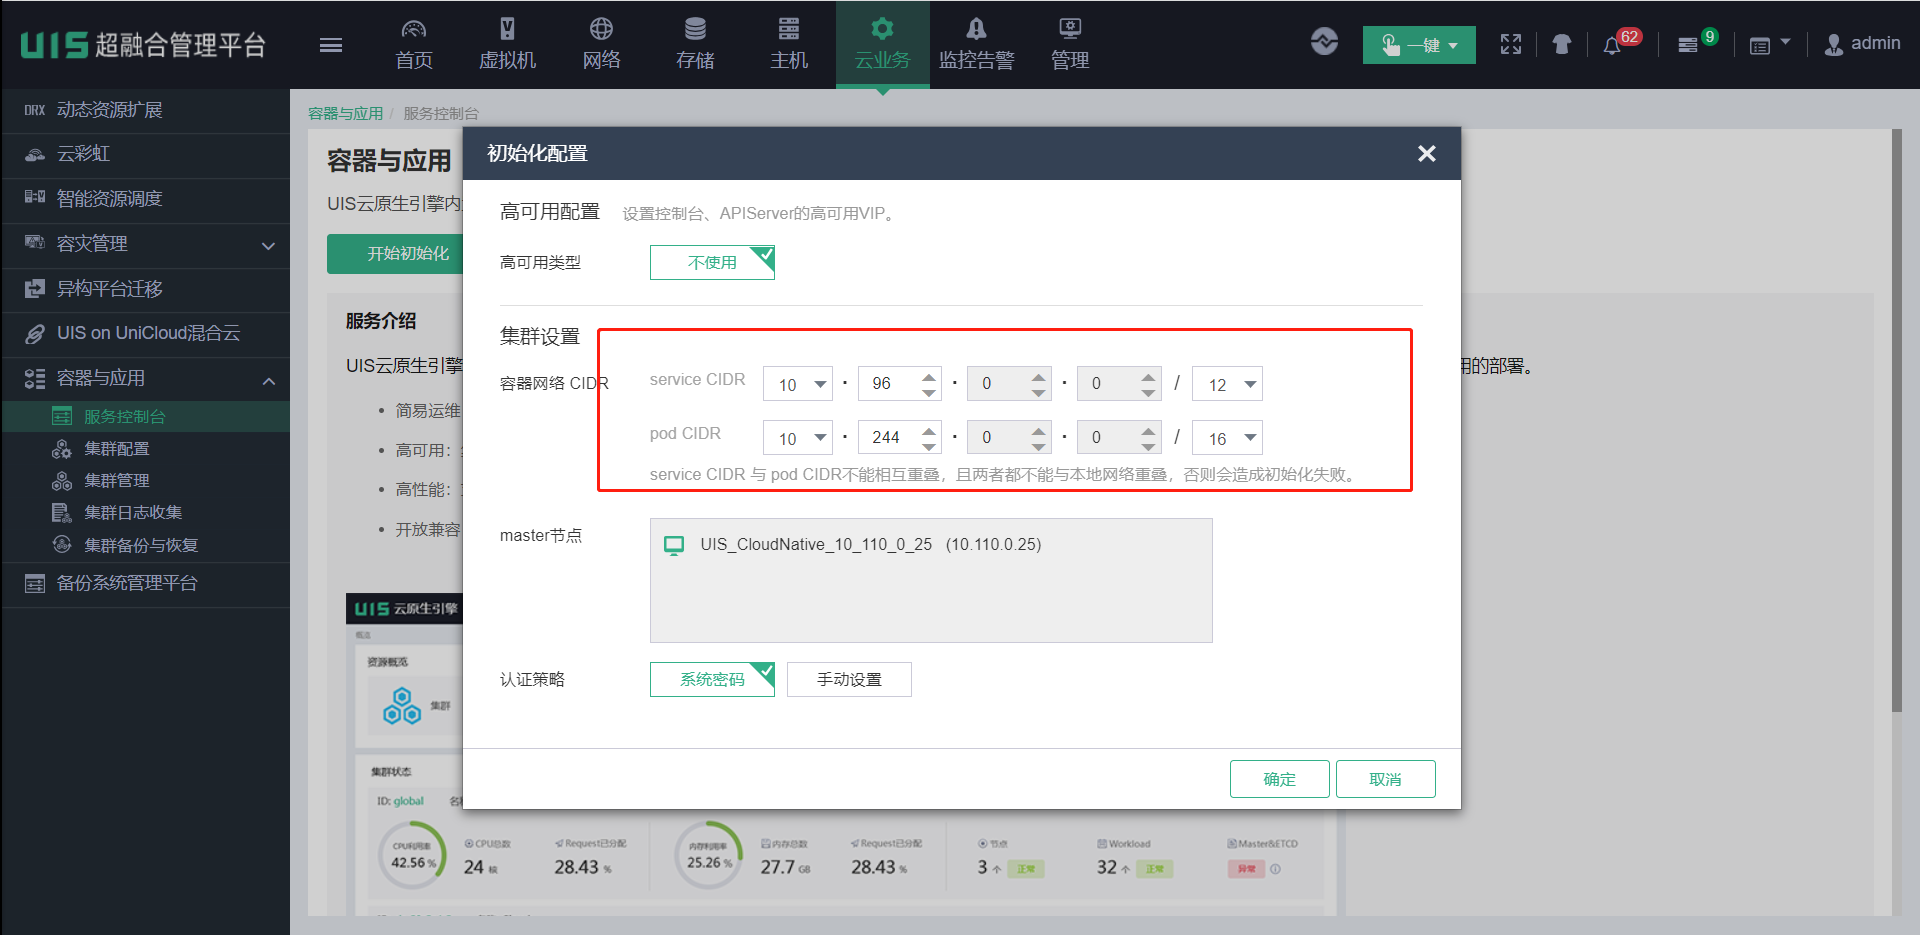Open the 首页 home tab

[x=414, y=45]
